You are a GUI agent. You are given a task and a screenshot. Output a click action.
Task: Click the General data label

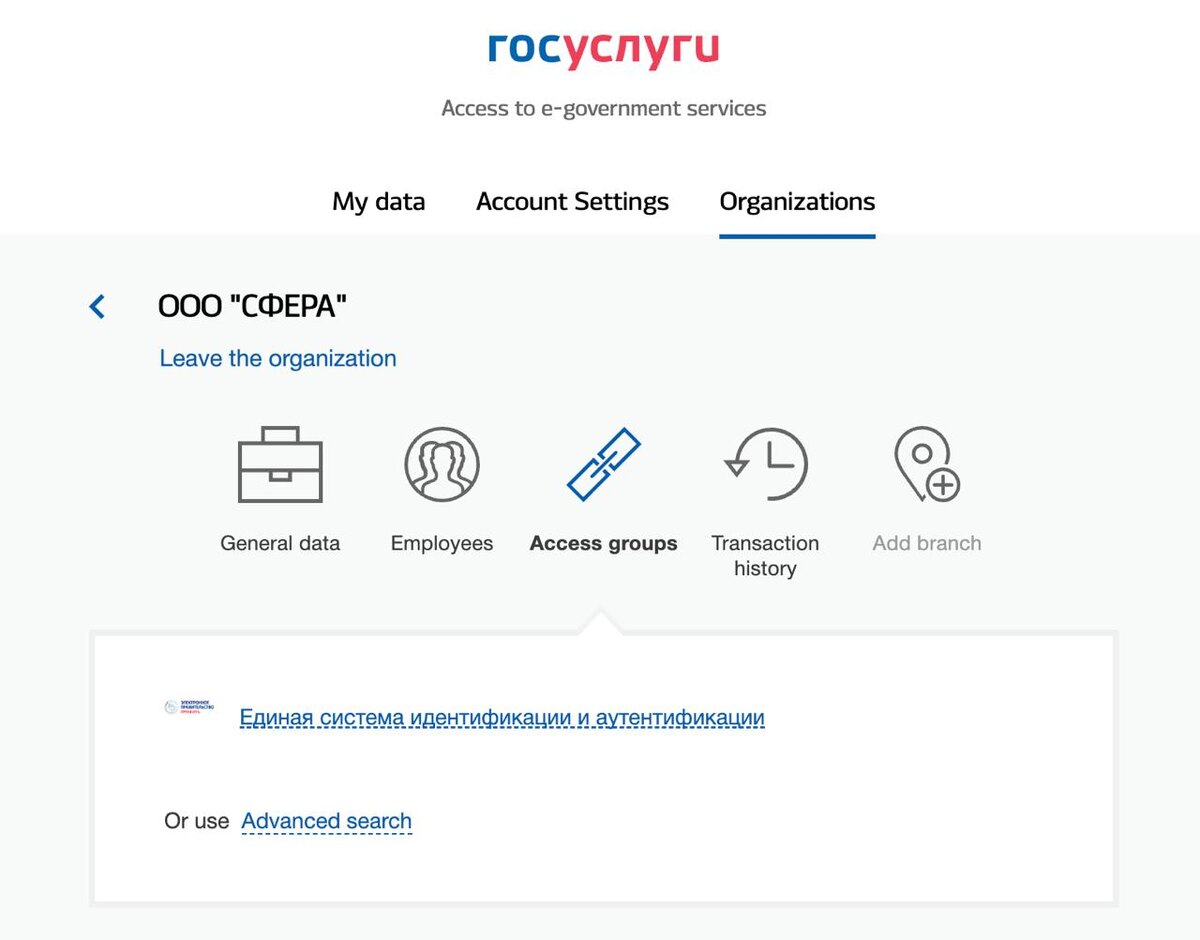(280, 543)
